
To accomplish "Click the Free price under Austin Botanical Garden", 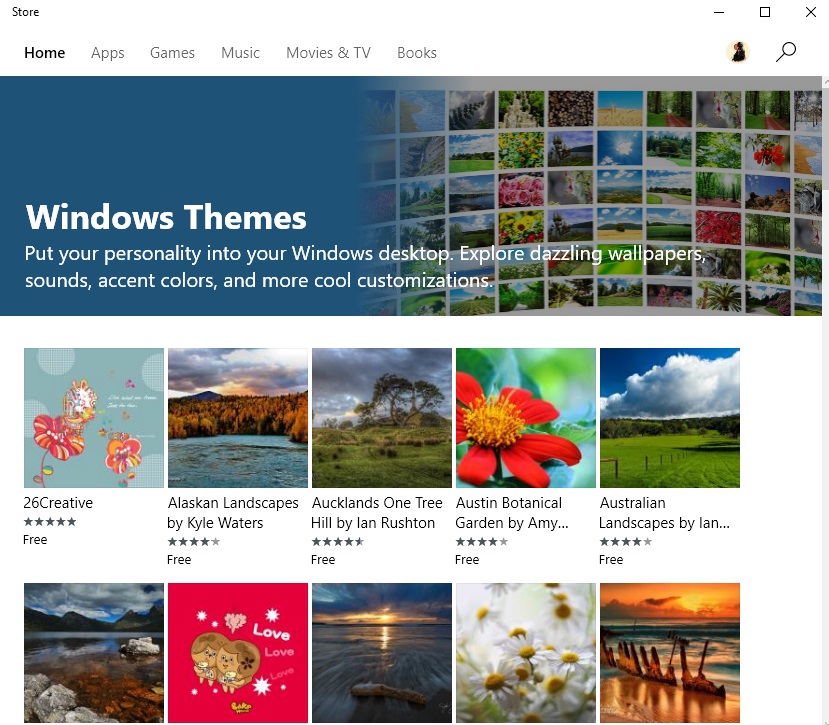I will click(467, 559).
